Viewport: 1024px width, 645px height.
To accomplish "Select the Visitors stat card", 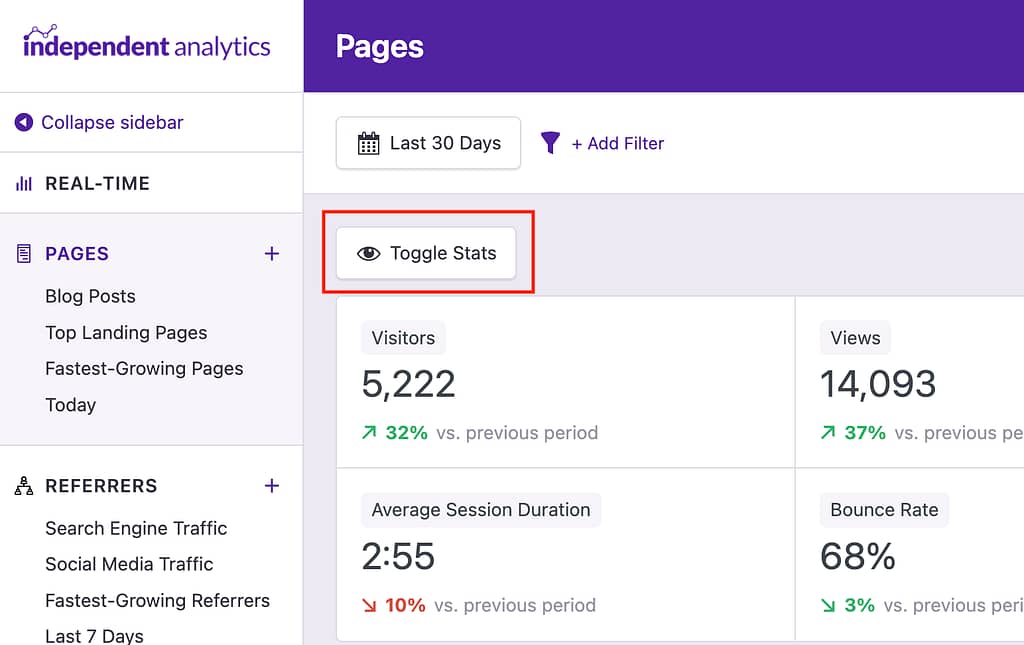I will coord(566,382).
